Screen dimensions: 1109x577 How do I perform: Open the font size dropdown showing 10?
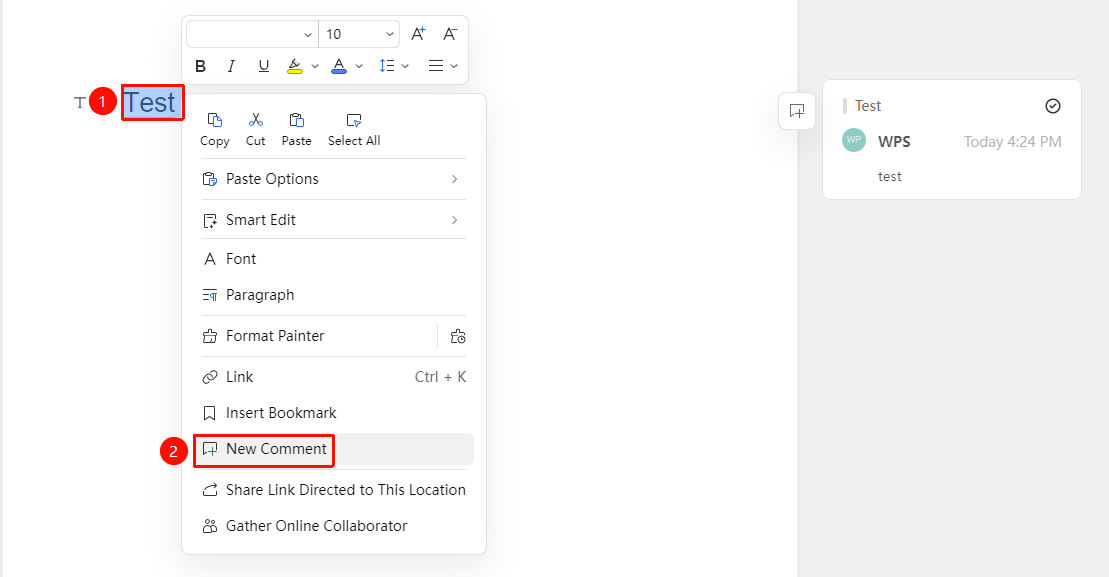click(359, 34)
